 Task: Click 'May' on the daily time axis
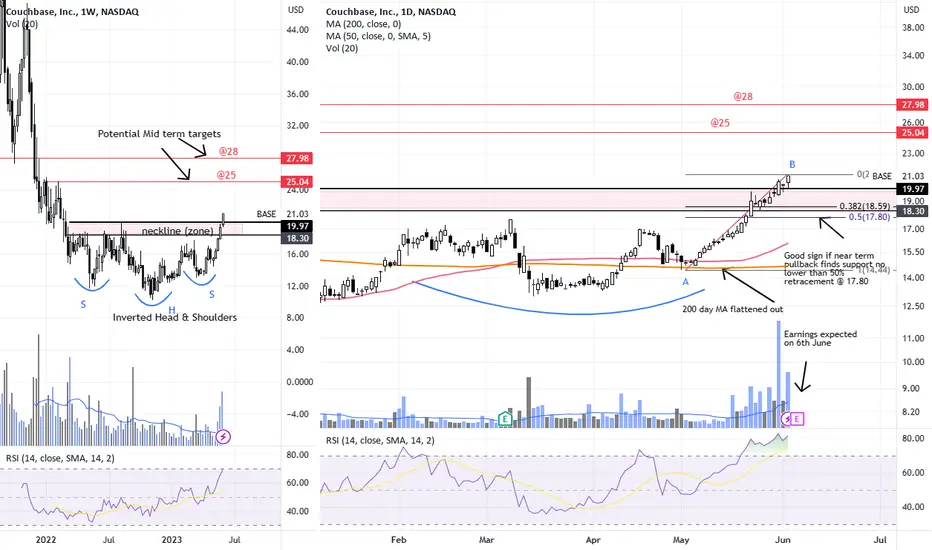coord(681,539)
